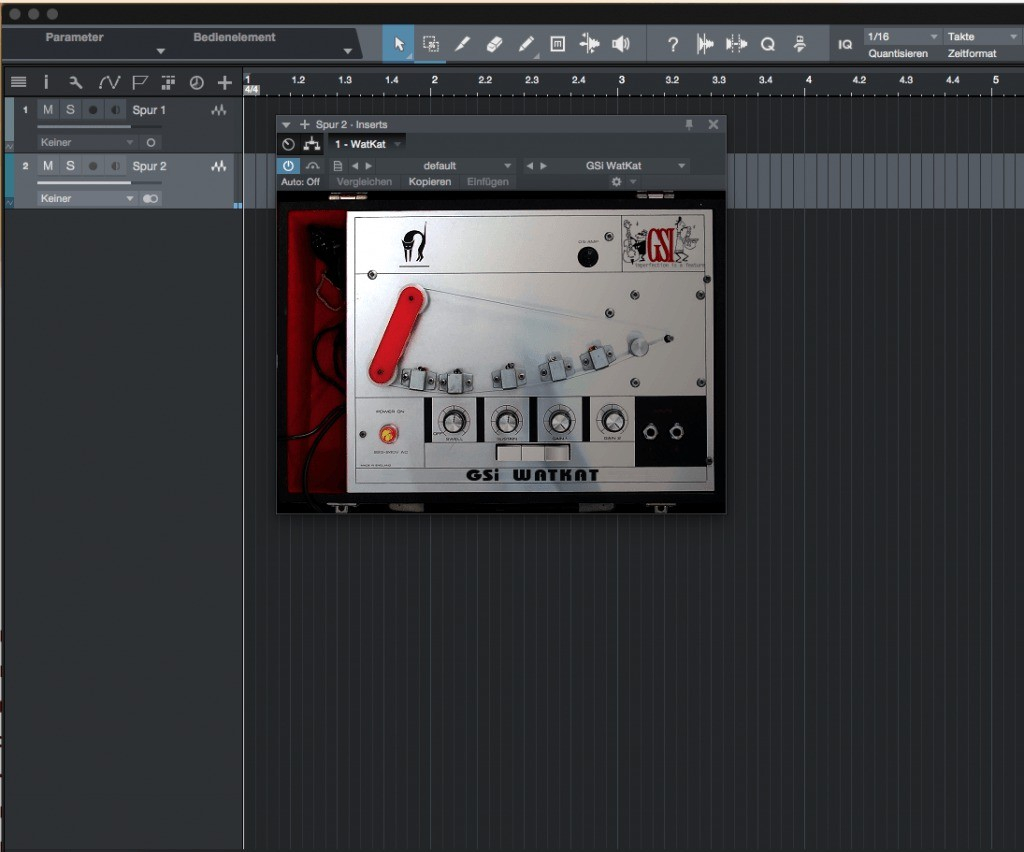This screenshot has width=1024, height=852.
Task: Click the Kopieren button
Action: pyautogui.click(x=430, y=182)
